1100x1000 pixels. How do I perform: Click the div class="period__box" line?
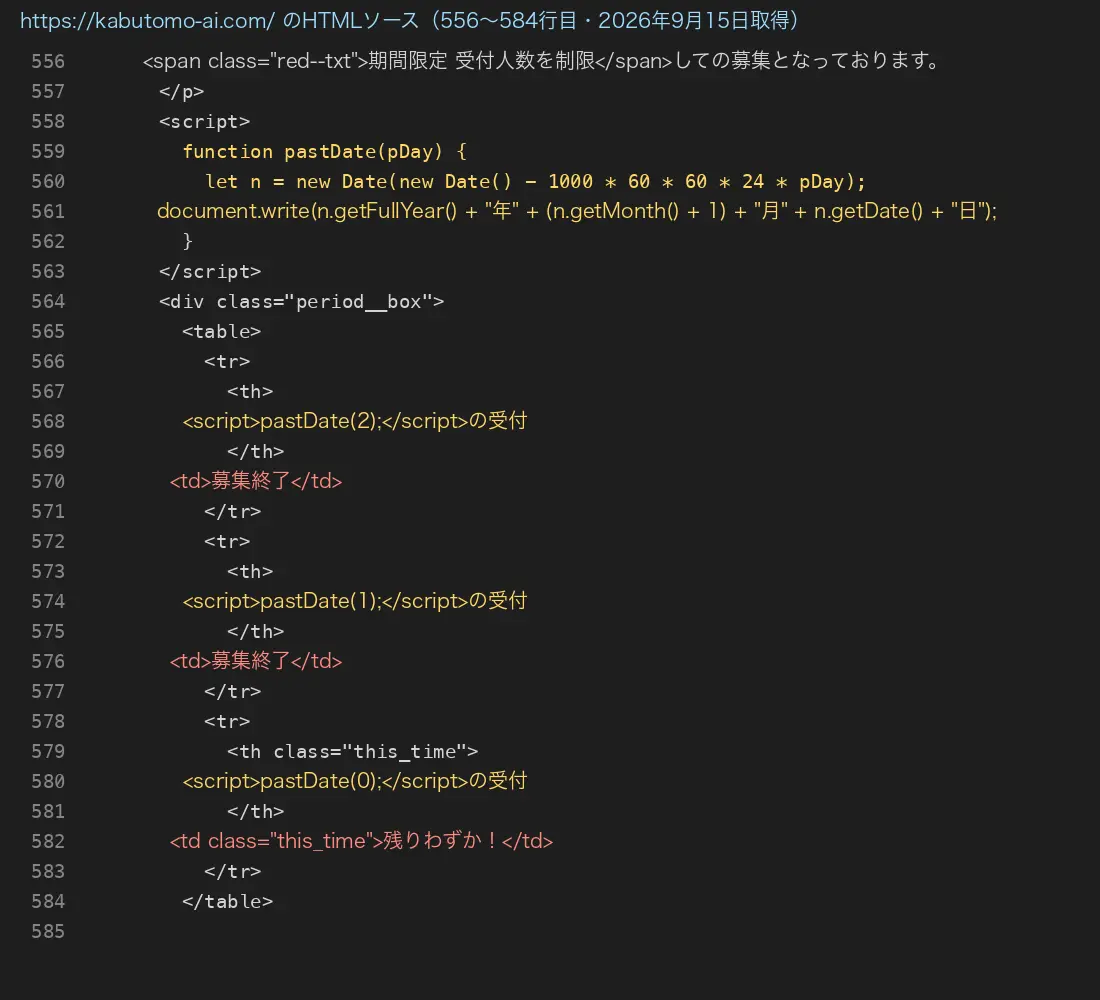point(301,302)
